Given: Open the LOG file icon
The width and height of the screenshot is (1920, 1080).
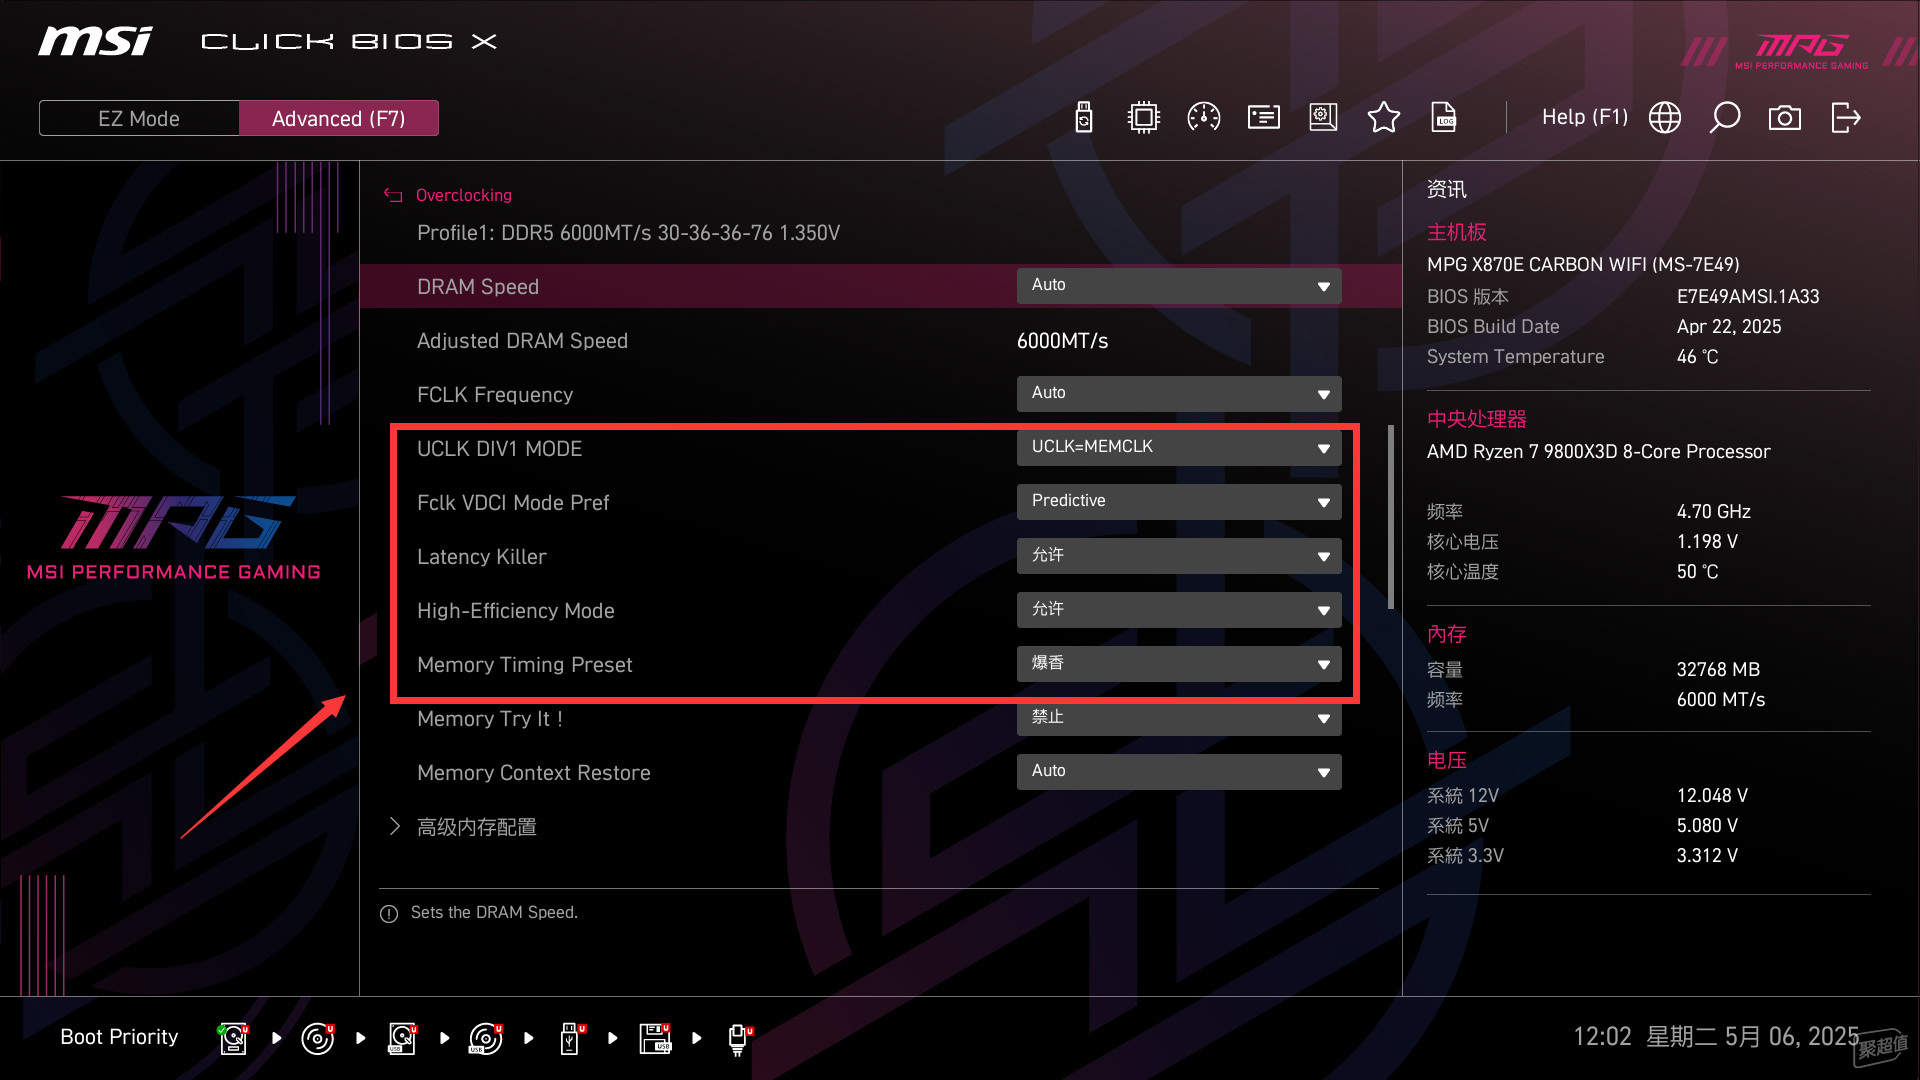Looking at the screenshot, I should point(1444,118).
